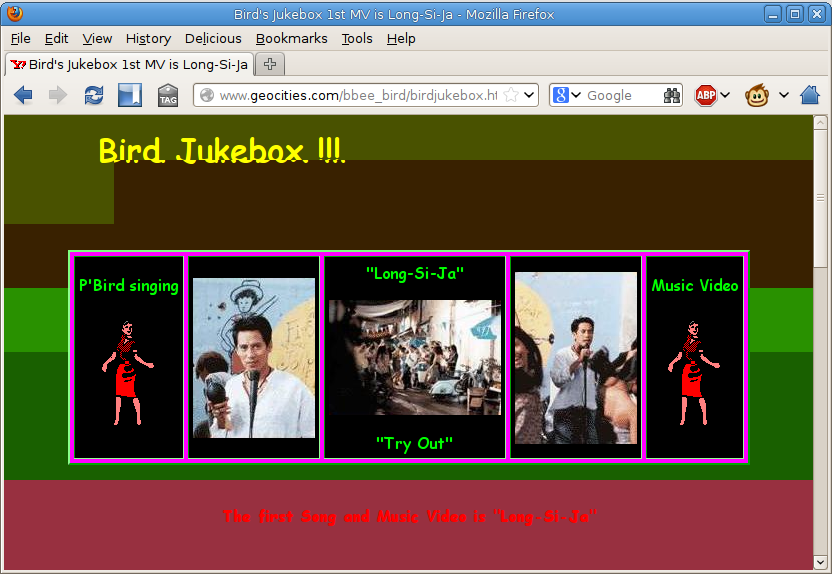Click the "P'Bird singing" label
Viewport: 832px width, 575px height.
pos(128,285)
